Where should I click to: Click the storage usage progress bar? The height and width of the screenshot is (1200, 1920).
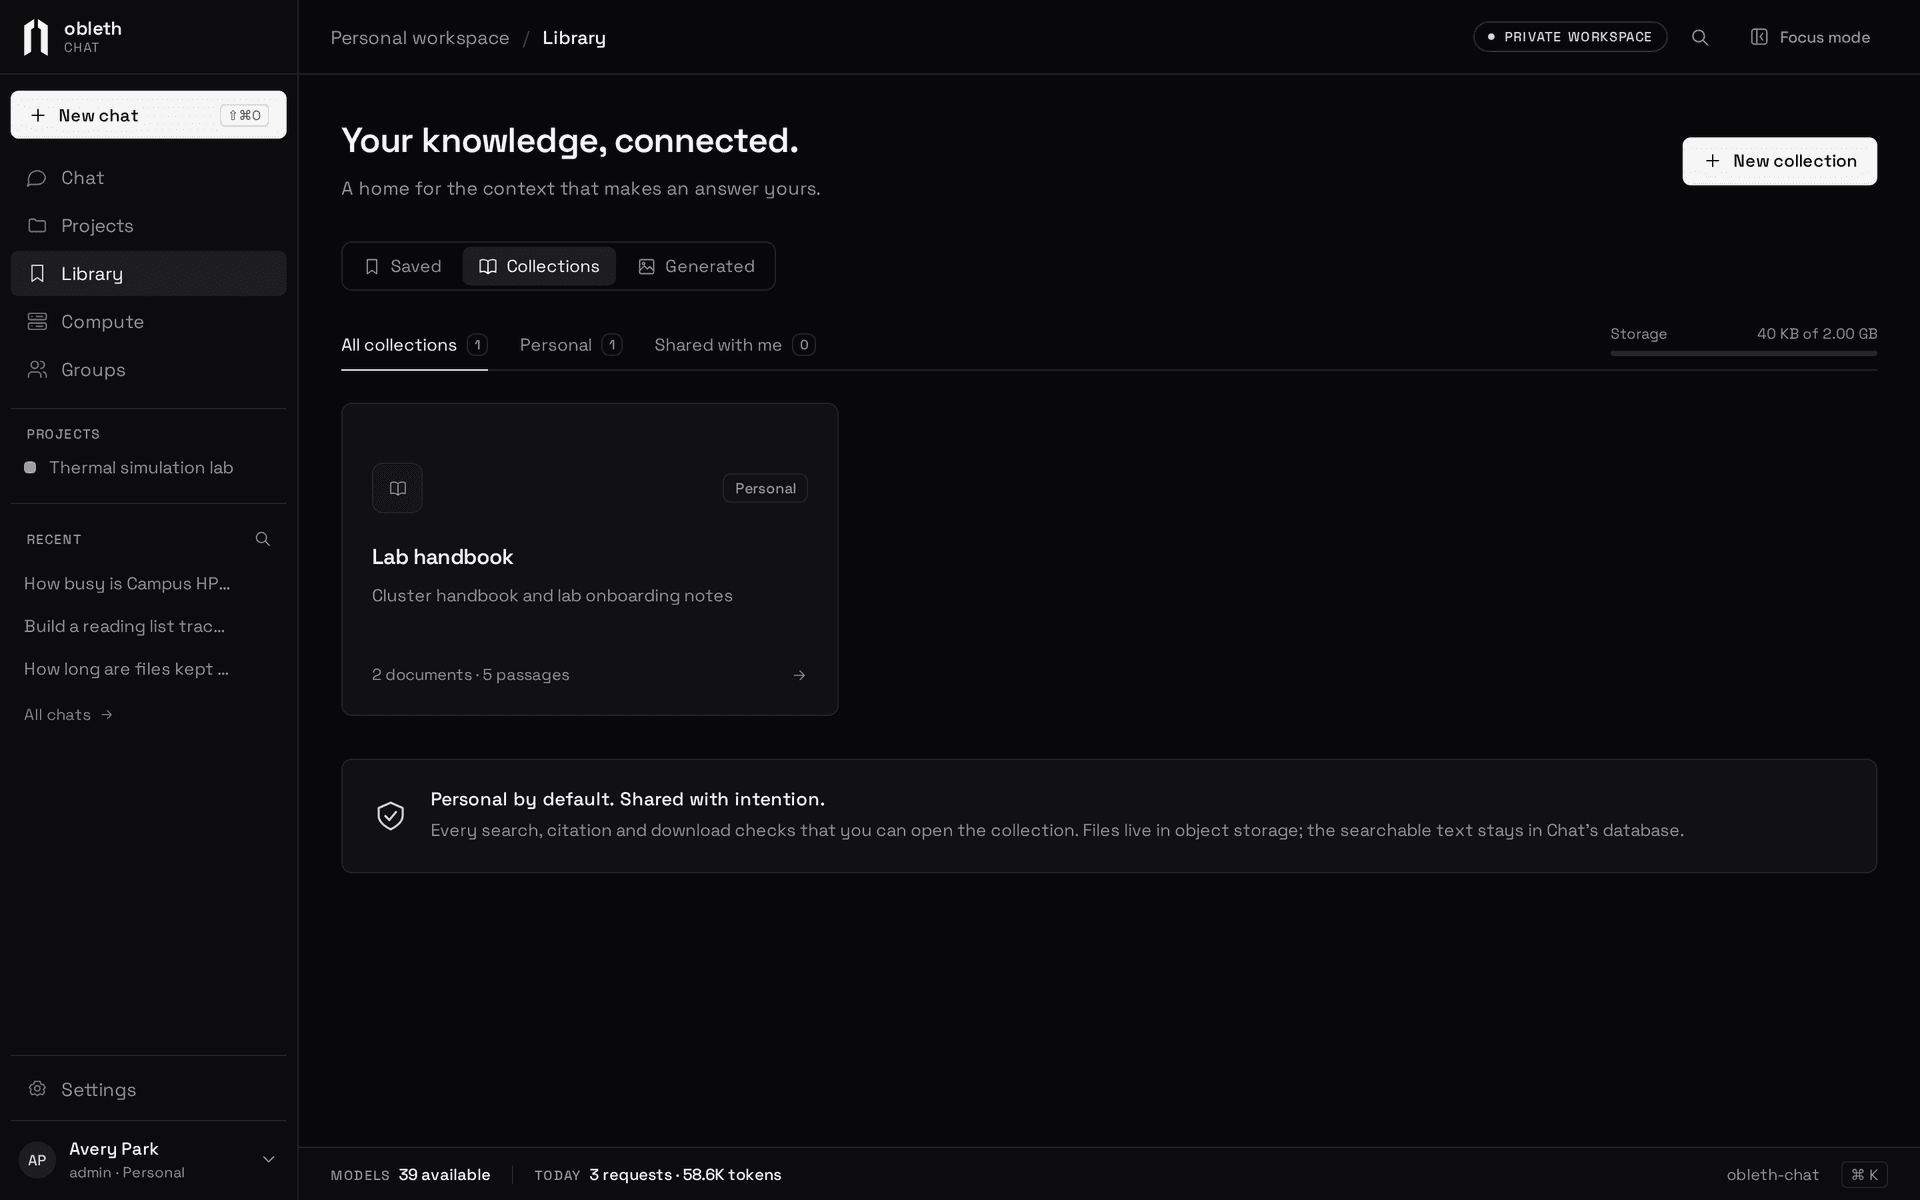coord(1743,353)
